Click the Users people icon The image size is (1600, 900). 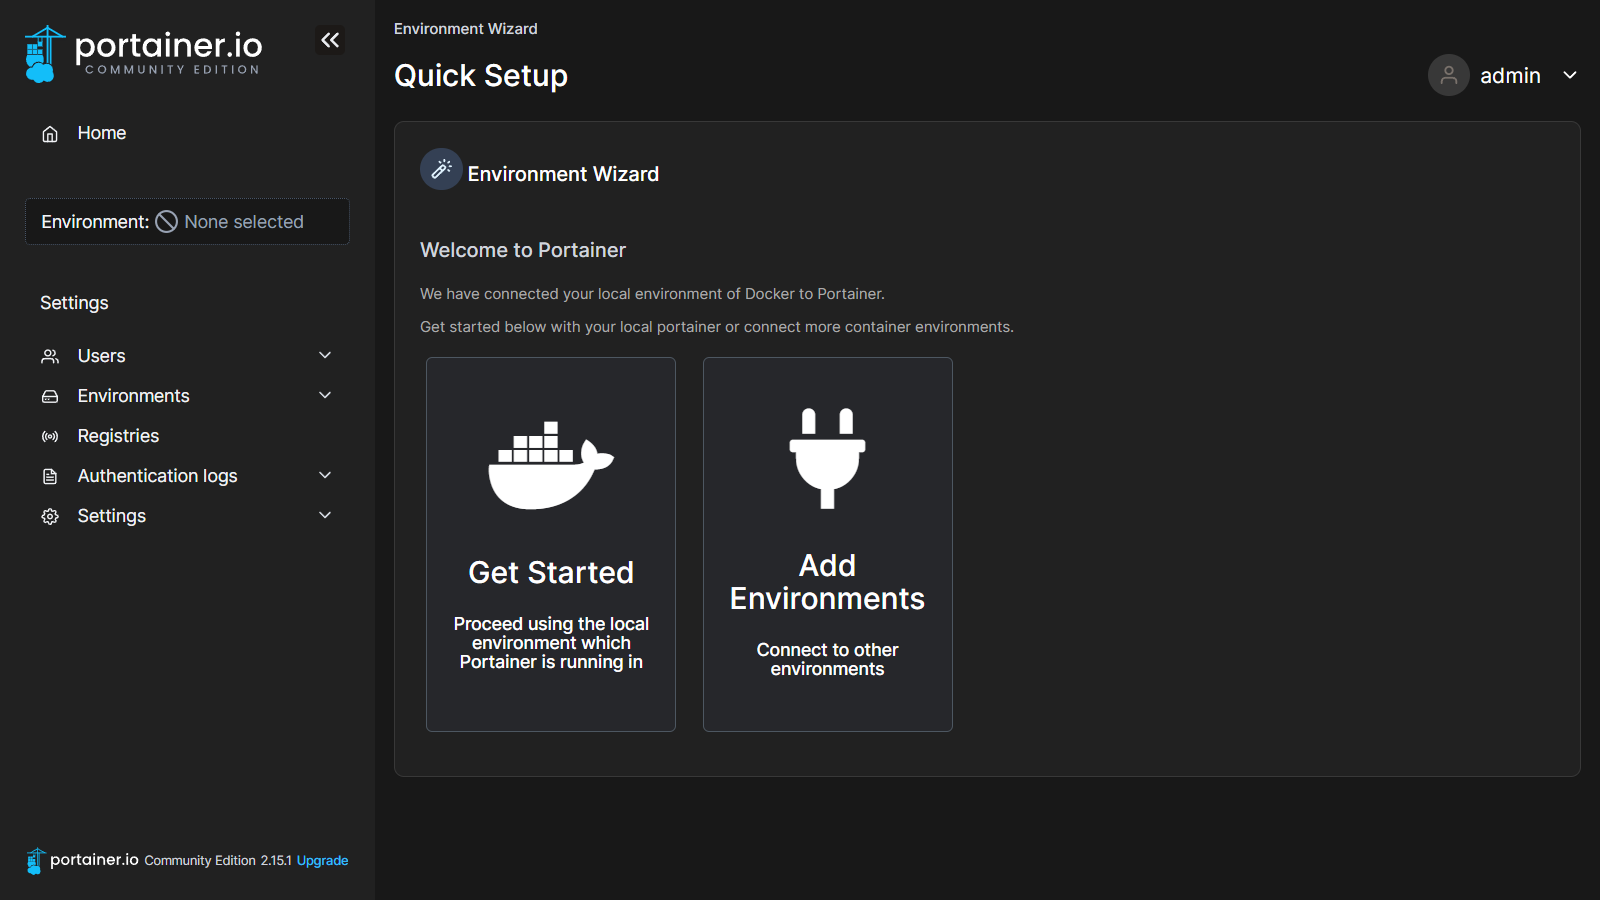pyautogui.click(x=50, y=356)
